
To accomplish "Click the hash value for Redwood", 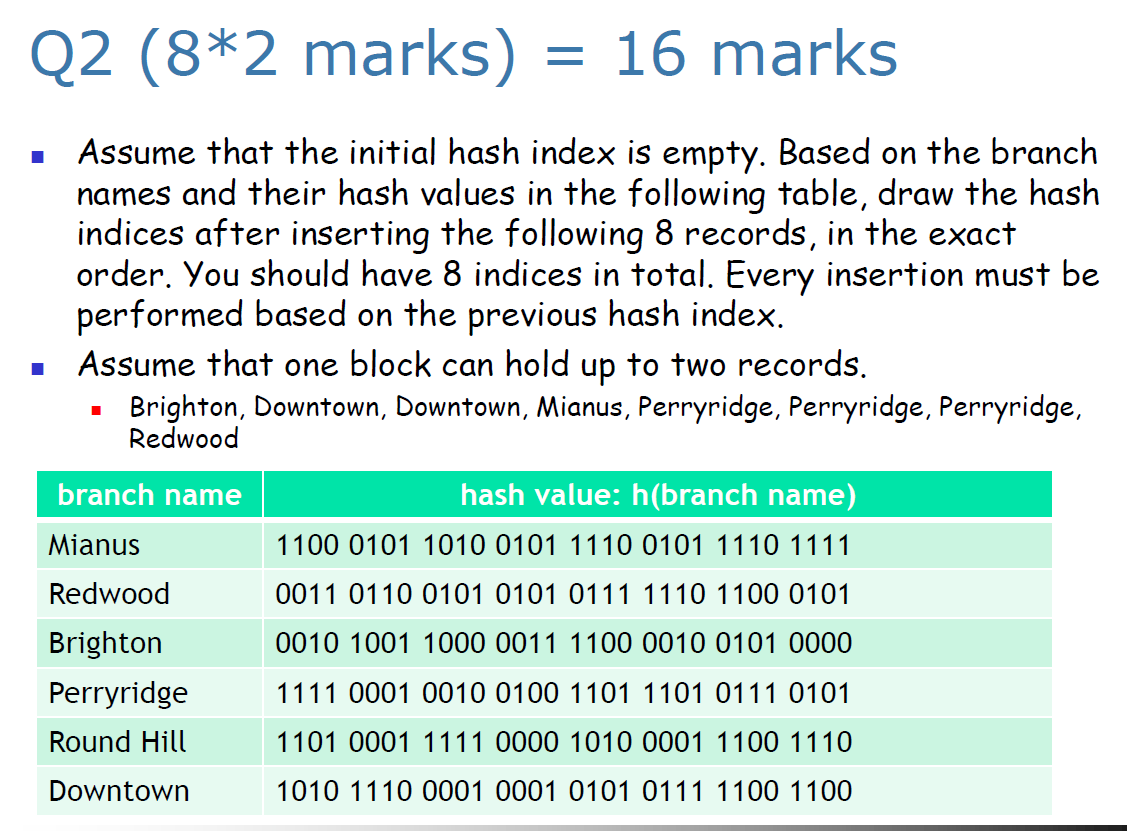I will 559,593.
